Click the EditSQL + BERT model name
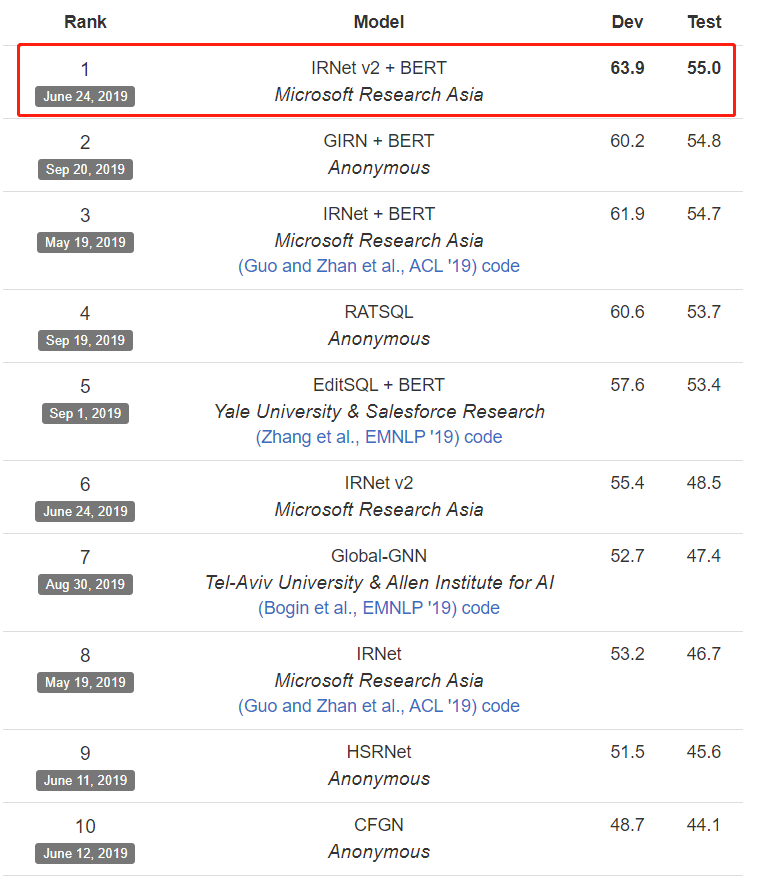760x880 pixels. click(x=379, y=385)
